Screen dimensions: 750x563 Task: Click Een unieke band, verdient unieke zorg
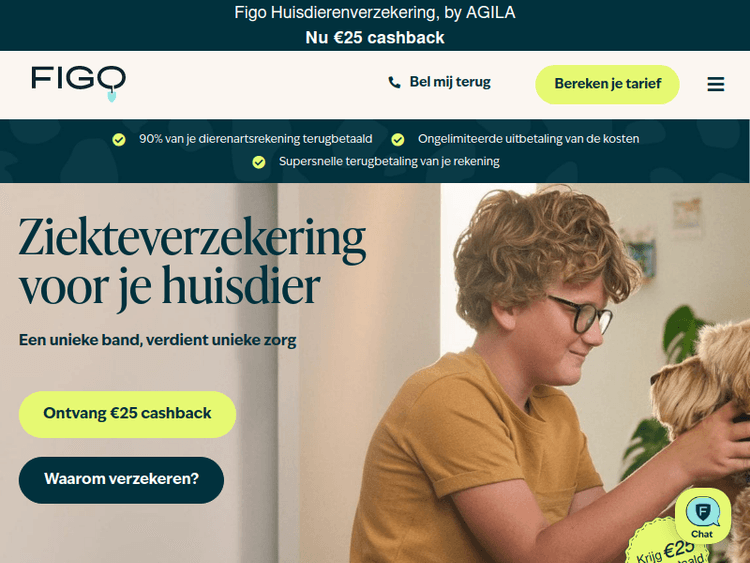157,340
